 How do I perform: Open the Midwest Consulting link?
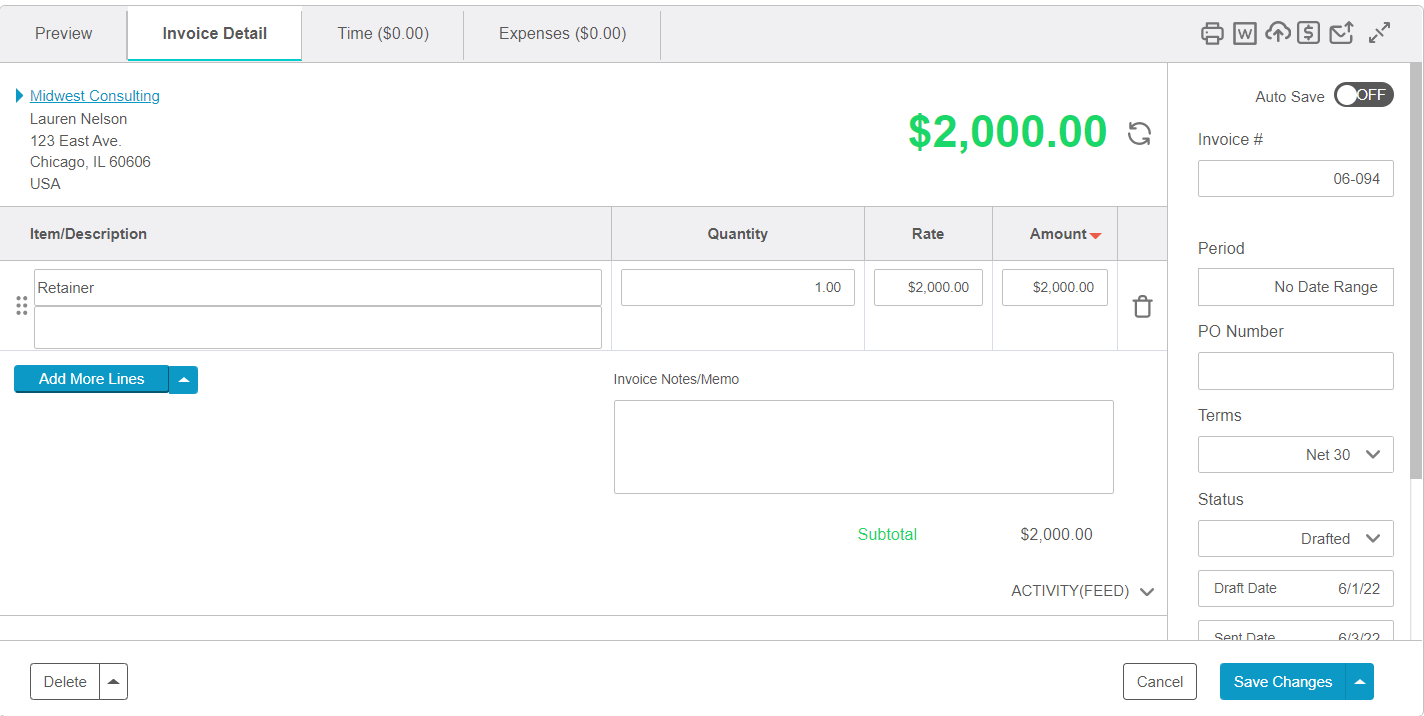[94, 95]
